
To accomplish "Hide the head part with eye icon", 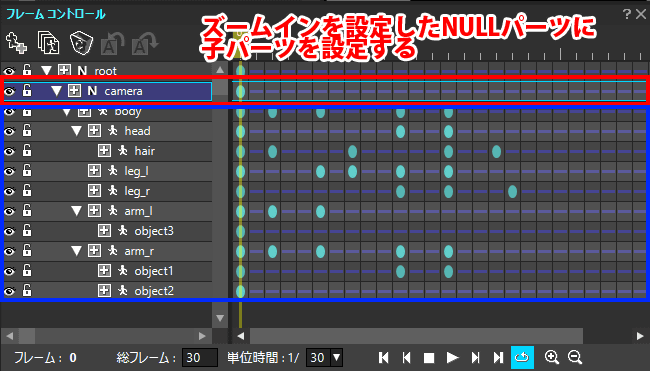I will (x=9, y=131).
